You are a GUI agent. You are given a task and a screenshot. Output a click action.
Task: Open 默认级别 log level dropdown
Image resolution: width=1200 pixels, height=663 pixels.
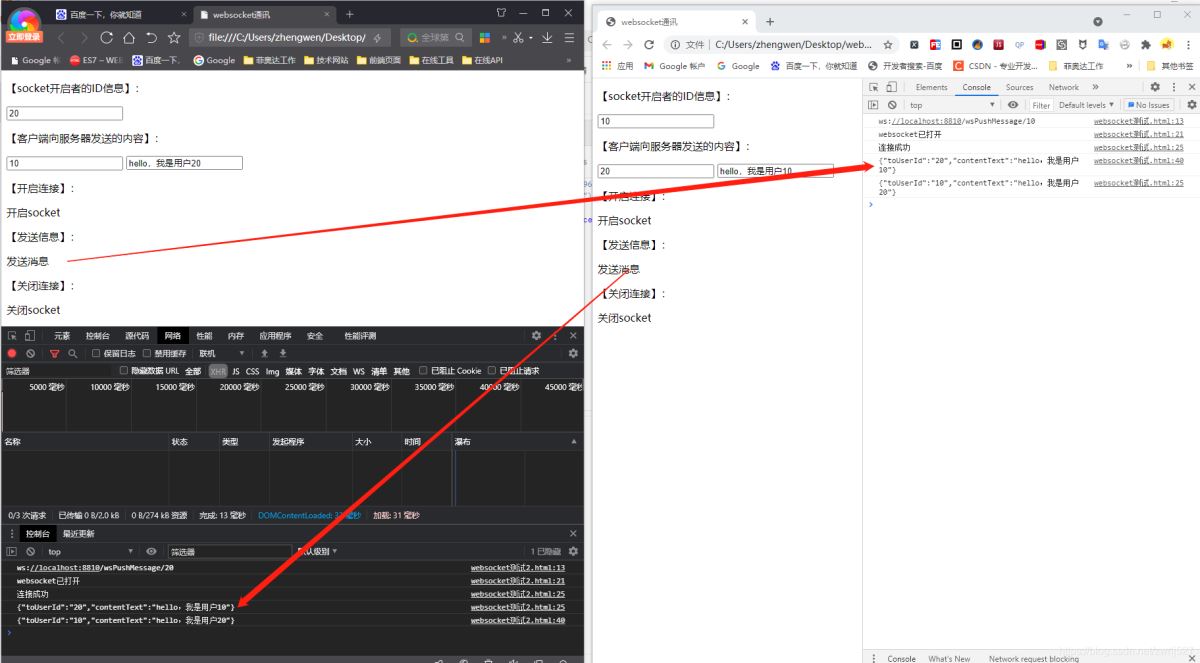(316, 551)
